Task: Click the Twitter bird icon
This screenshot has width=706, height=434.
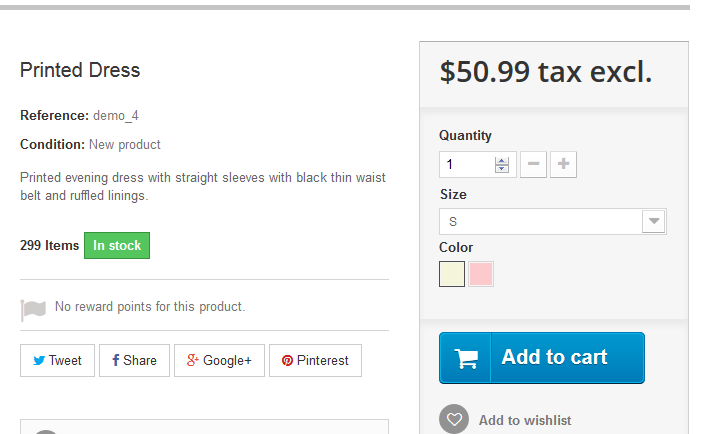Action: [x=39, y=361]
